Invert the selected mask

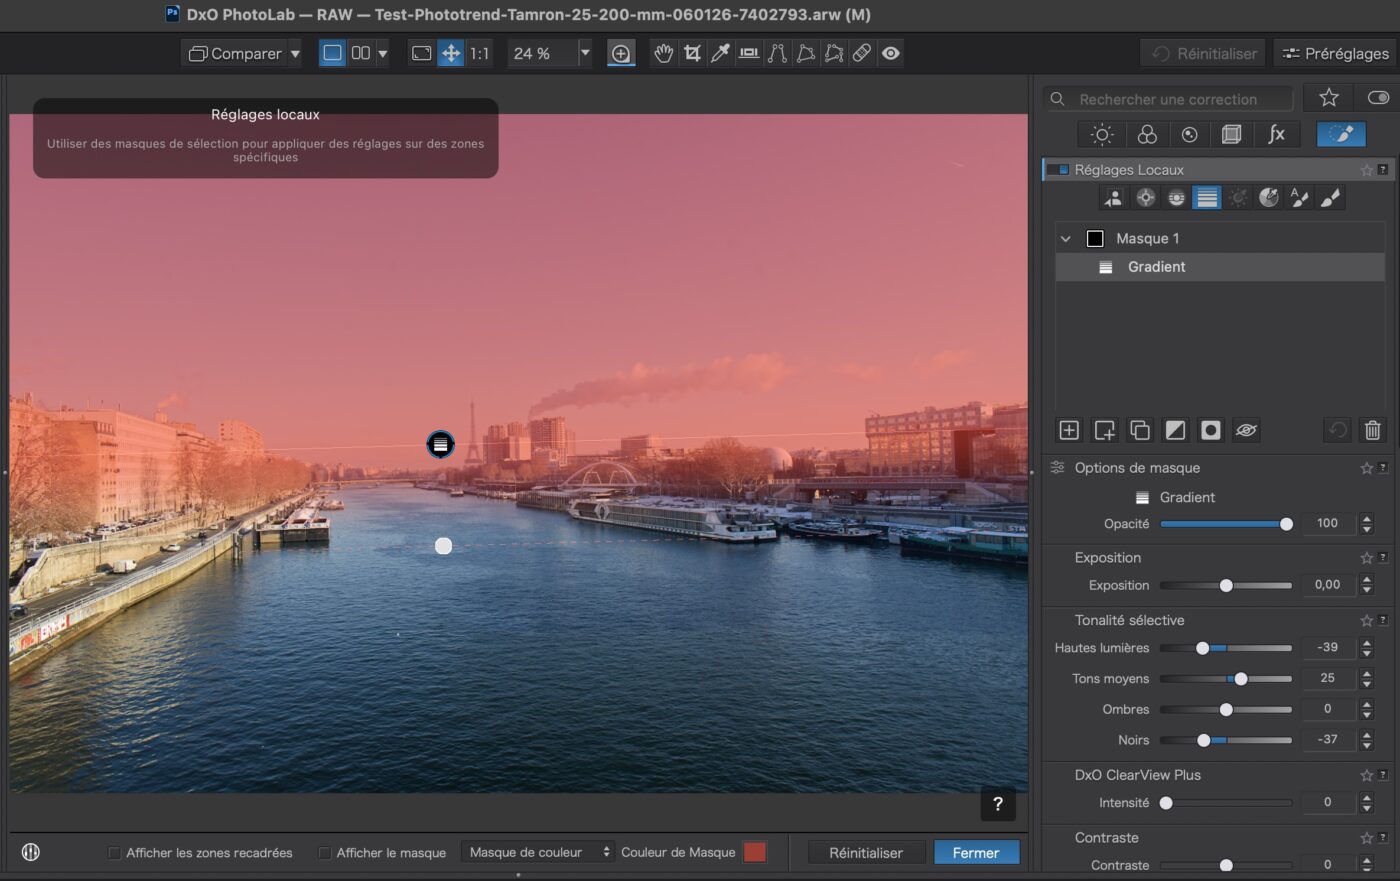pyautogui.click(x=1175, y=430)
